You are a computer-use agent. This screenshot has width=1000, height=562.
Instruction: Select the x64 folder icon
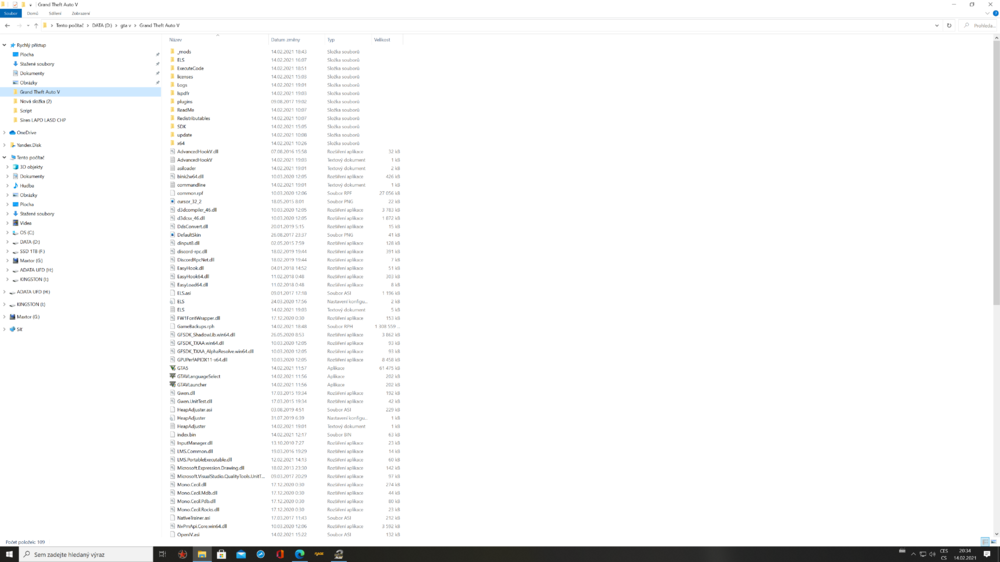click(172, 143)
